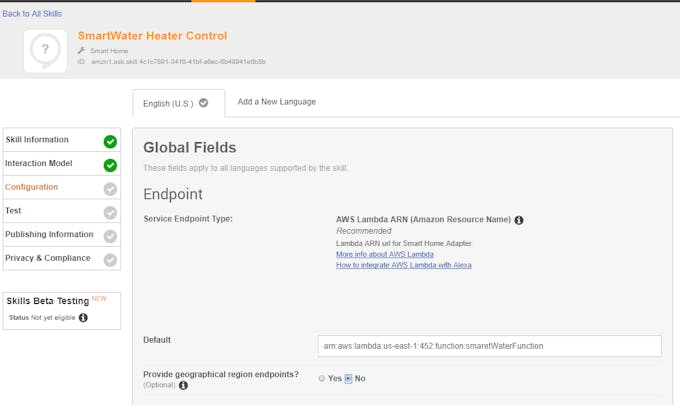Click green check next to Interaction Model
Viewport: 680px width, 405px height.
[x=110, y=165]
